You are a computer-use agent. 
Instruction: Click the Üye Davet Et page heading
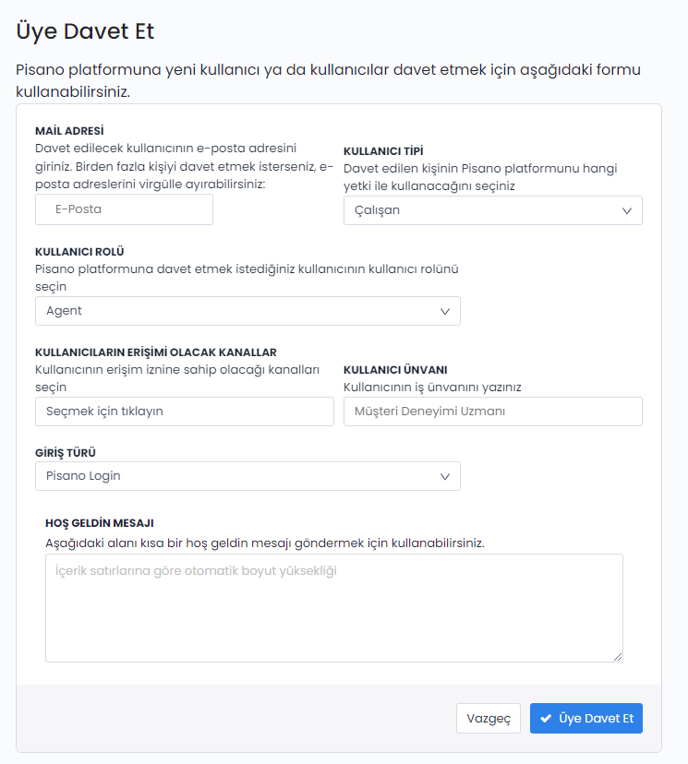pos(85,31)
